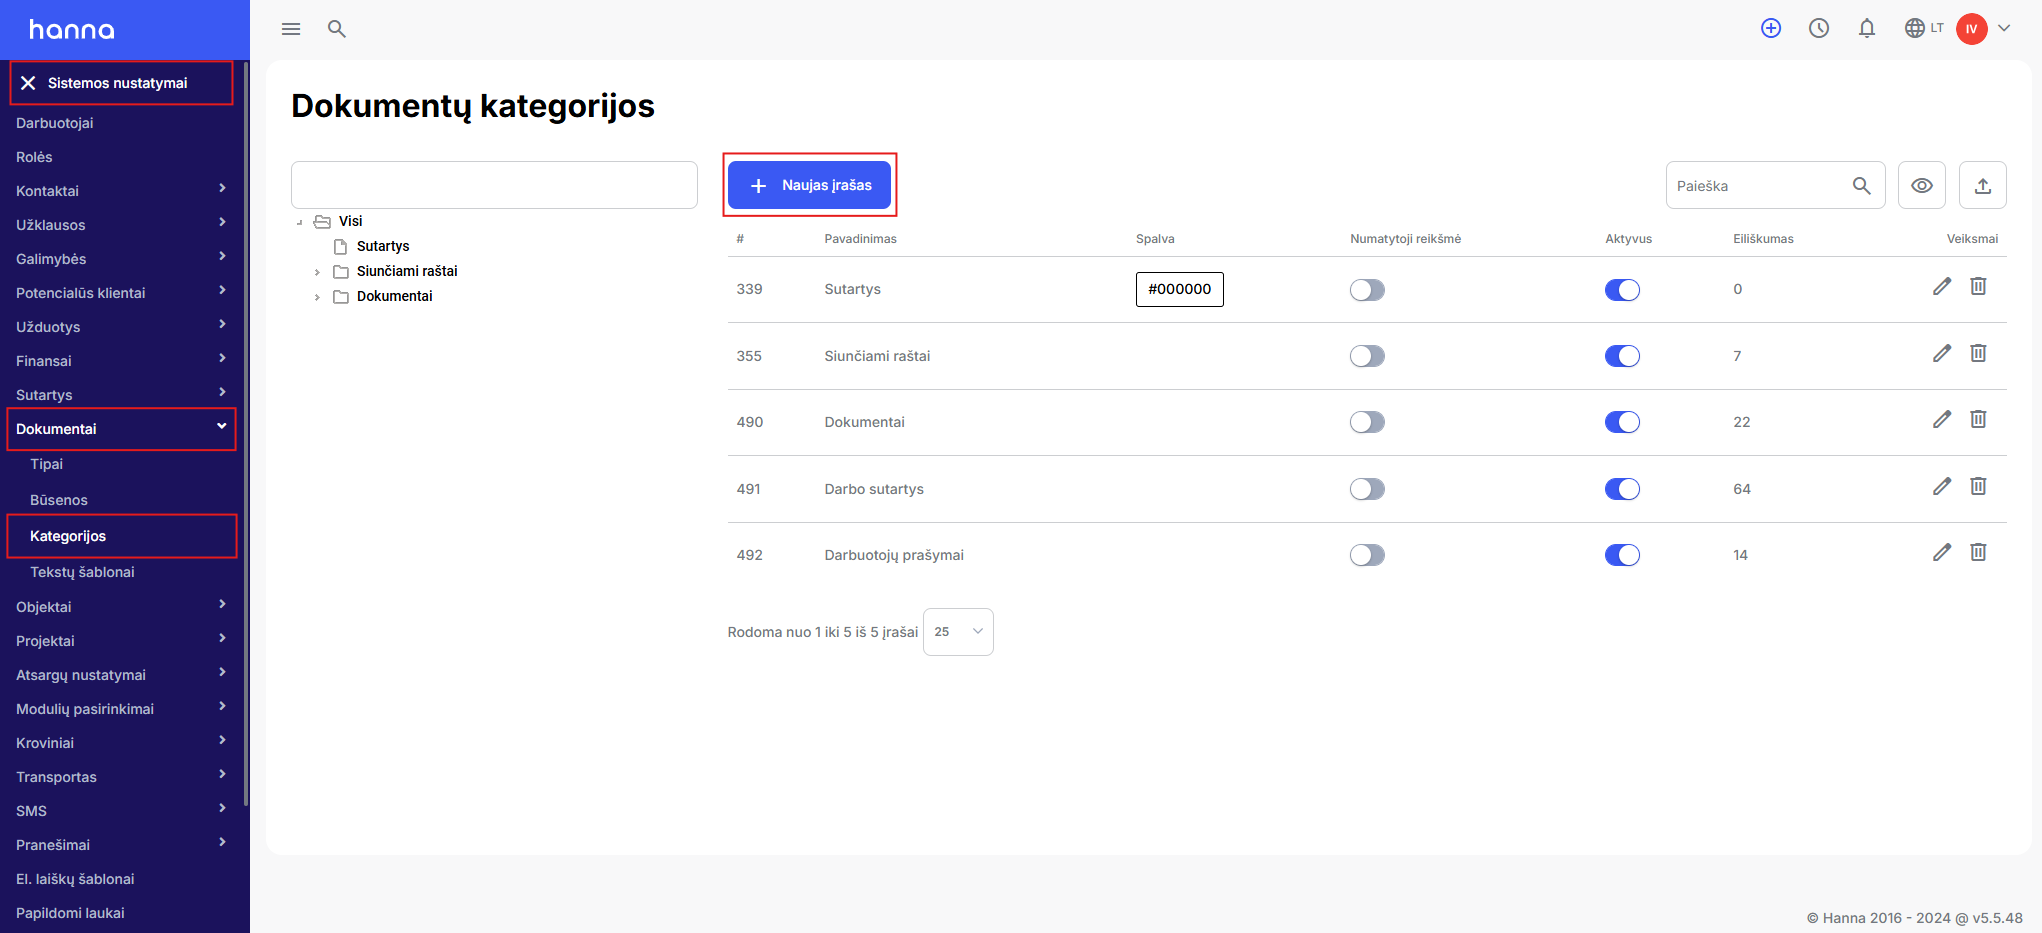Click magnifier icon in Paieška field
The height and width of the screenshot is (933, 2042).
pos(1862,186)
